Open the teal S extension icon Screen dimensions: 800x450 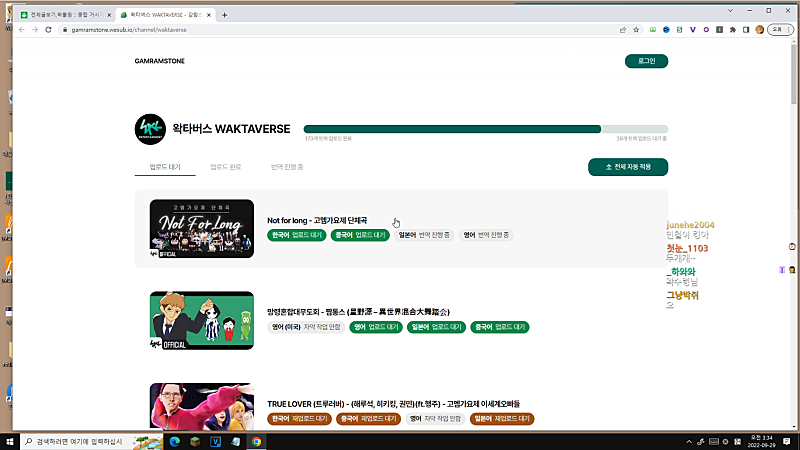pos(679,30)
